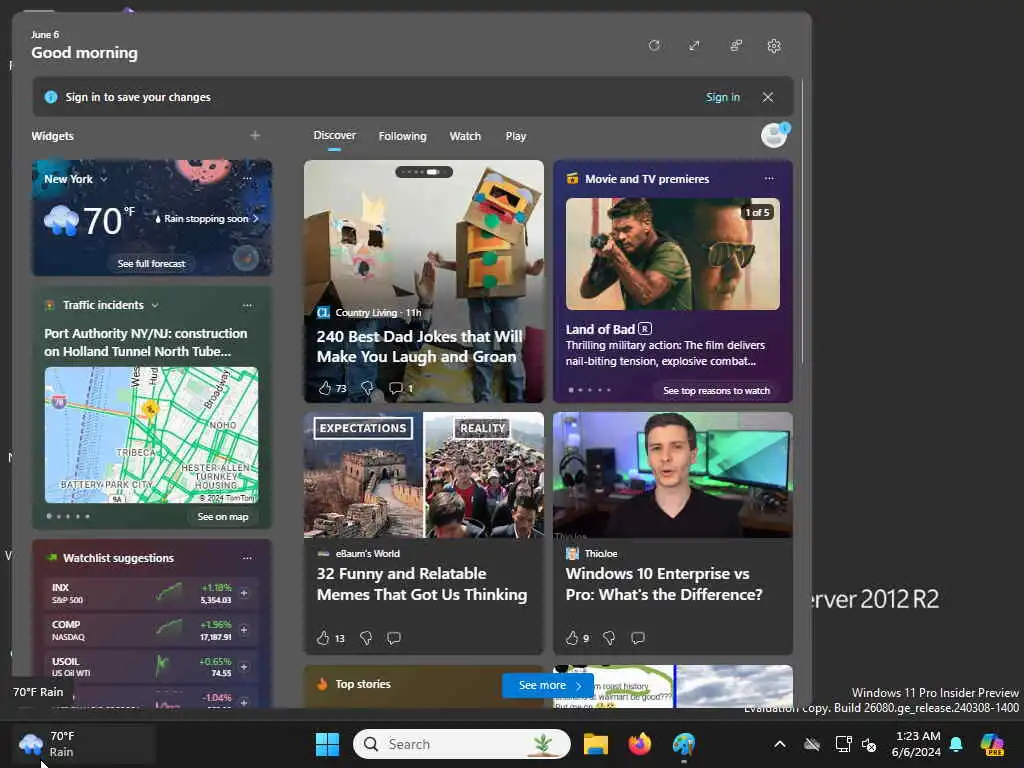Click the See more button
1024x768 pixels.
(548, 685)
